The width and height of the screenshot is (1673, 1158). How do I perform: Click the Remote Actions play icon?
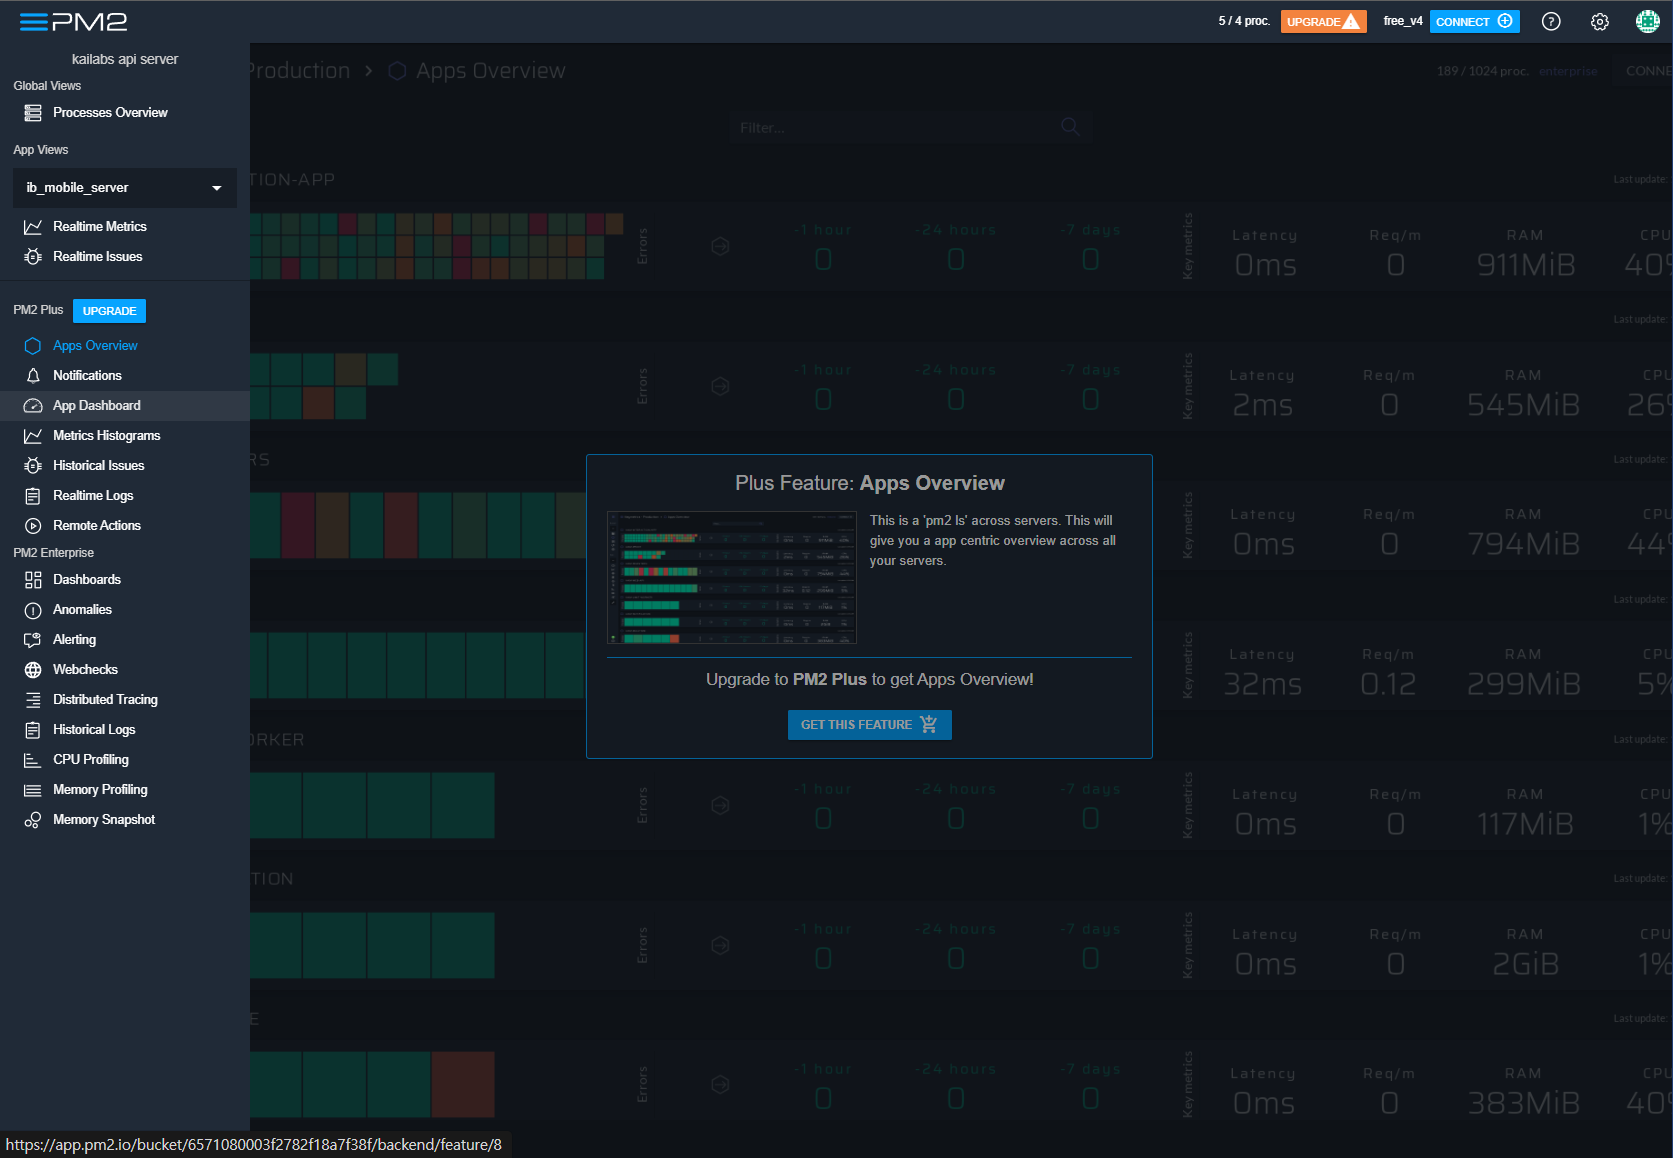click(x=33, y=526)
